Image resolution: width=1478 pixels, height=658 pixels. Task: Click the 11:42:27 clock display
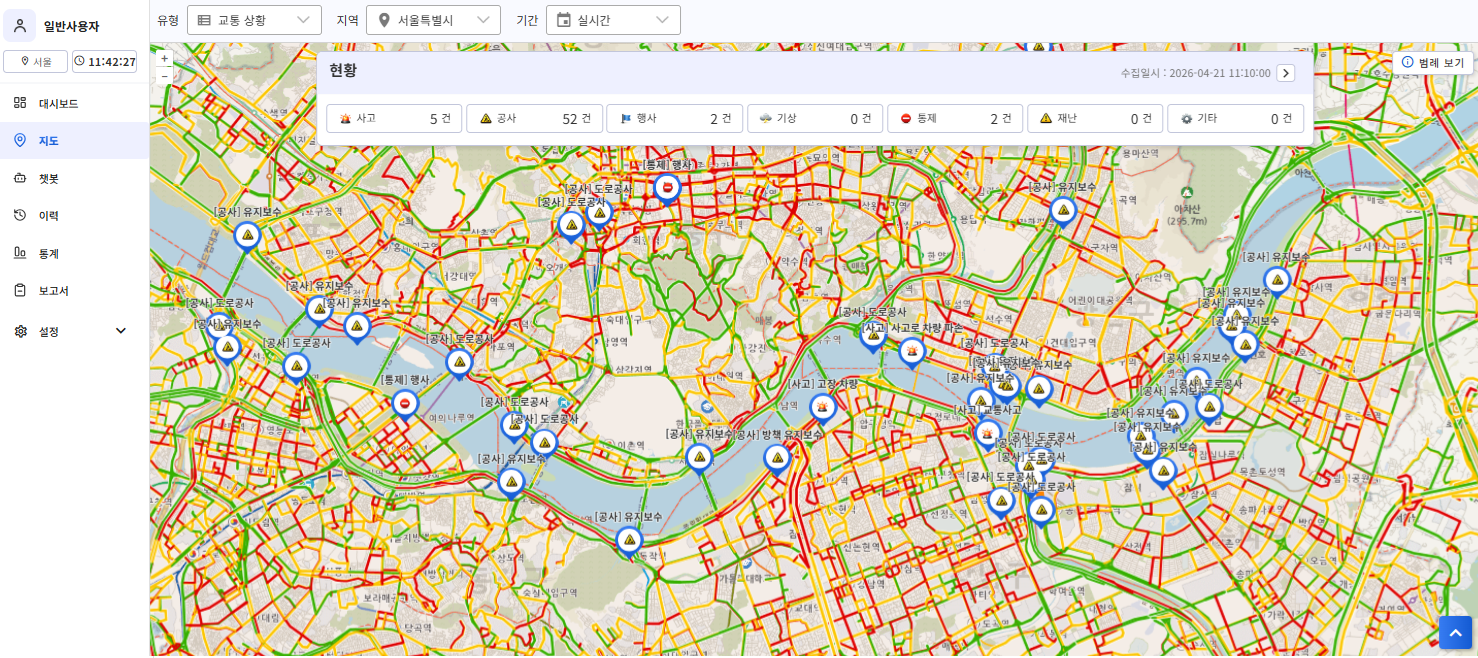104,61
